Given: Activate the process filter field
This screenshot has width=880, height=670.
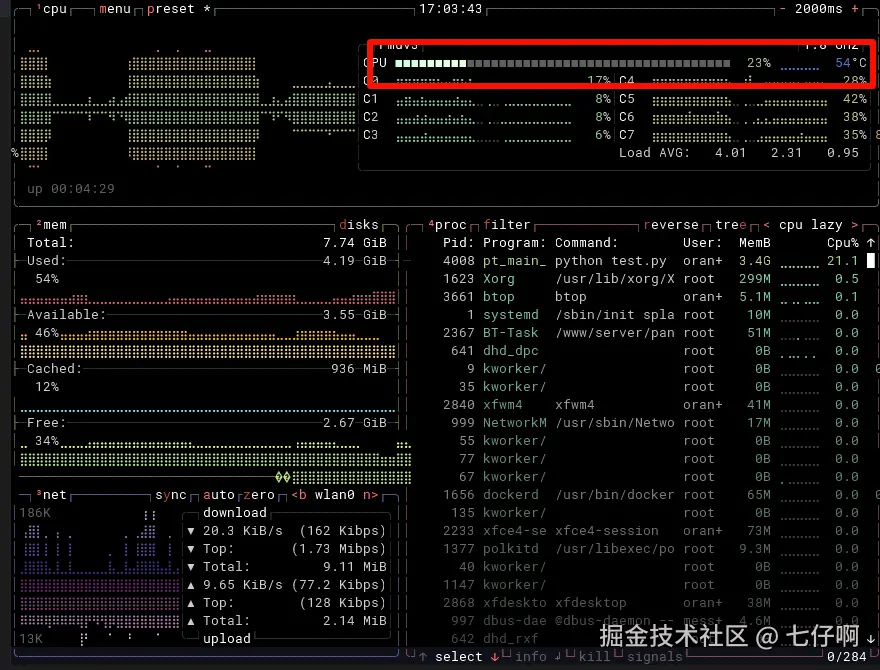Looking at the screenshot, I should (507, 225).
